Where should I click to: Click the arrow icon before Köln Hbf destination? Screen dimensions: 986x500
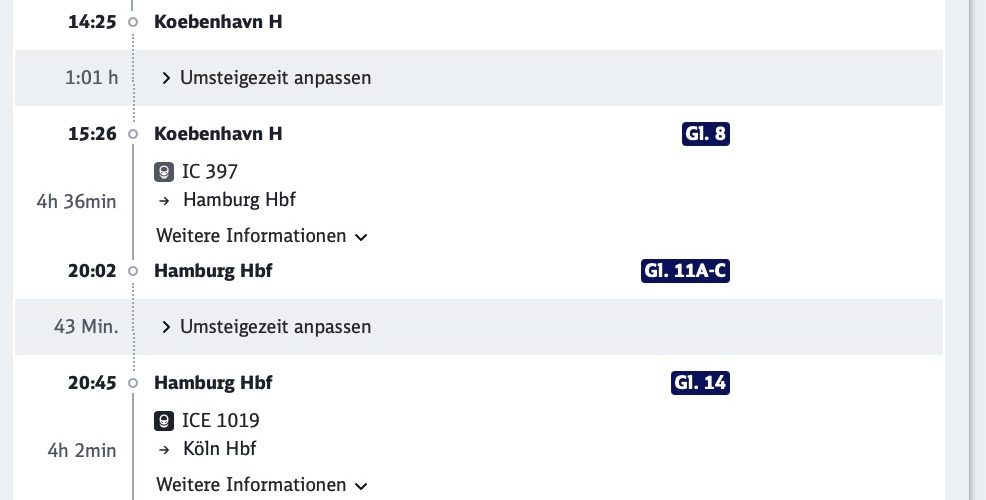tap(164, 450)
